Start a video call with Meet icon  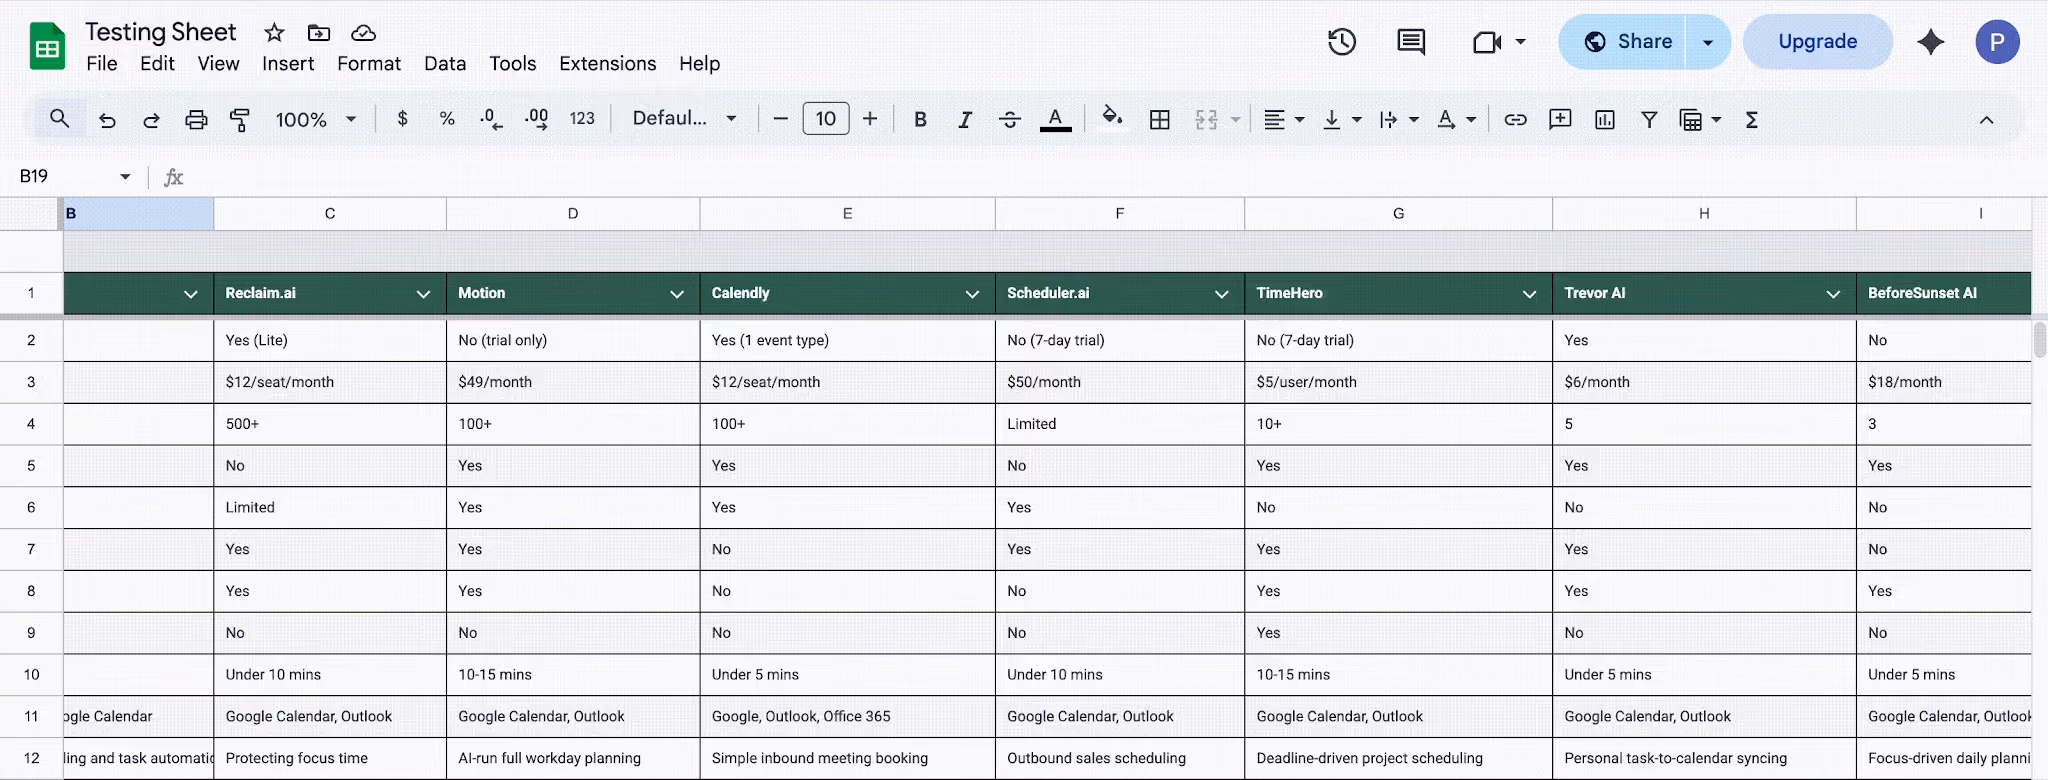[1487, 42]
